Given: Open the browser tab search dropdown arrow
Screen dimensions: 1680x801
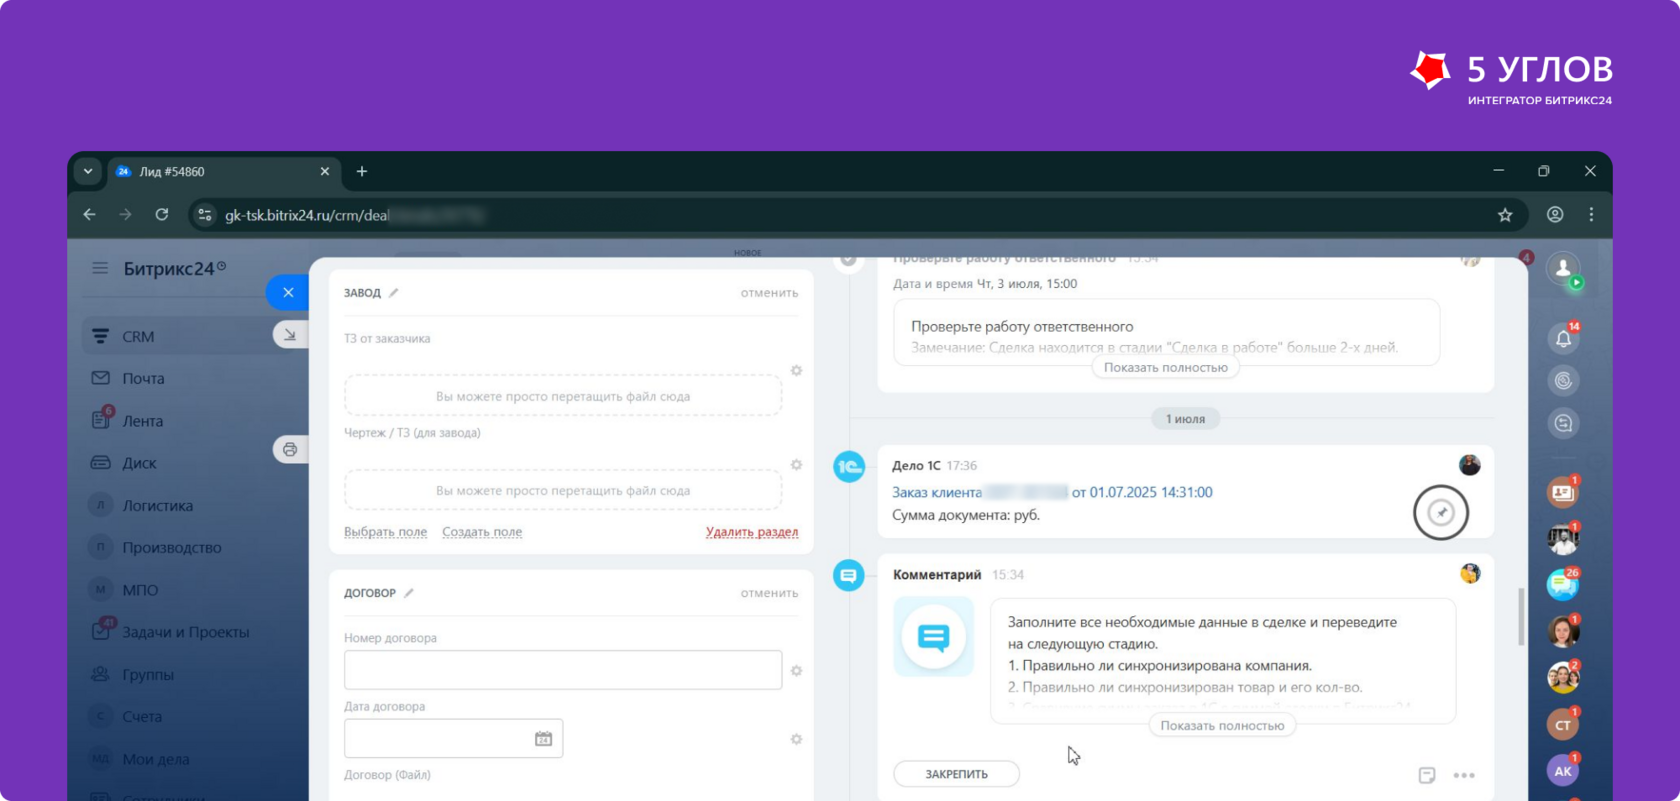Looking at the screenshot, I should (x=88, y=171).
